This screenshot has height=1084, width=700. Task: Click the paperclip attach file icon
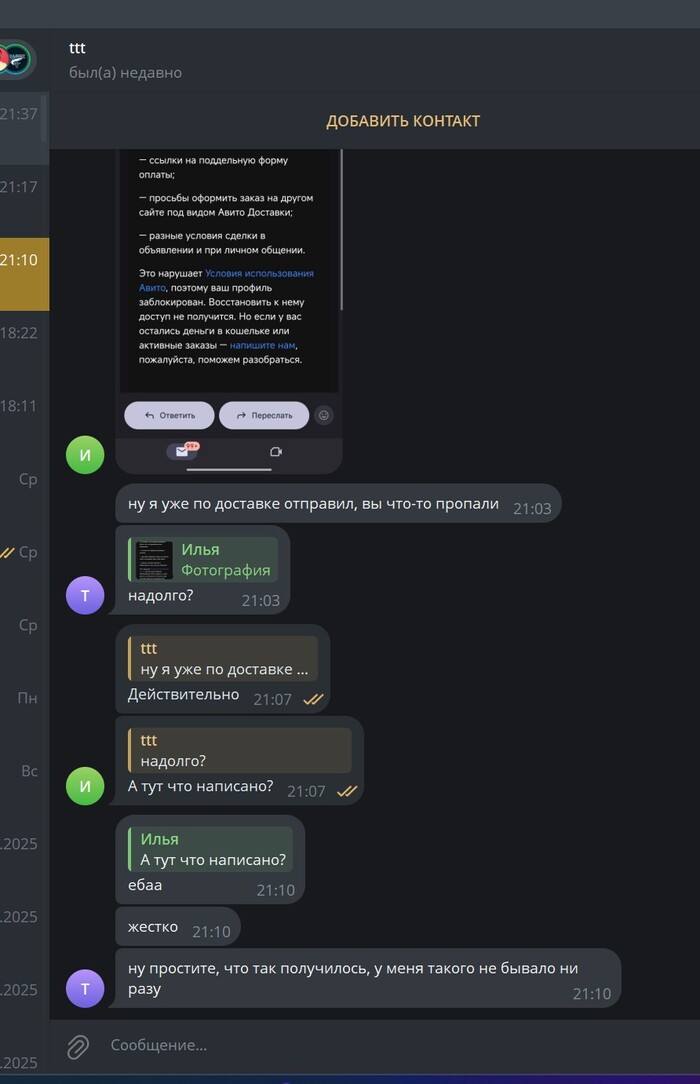point(77,1046)
